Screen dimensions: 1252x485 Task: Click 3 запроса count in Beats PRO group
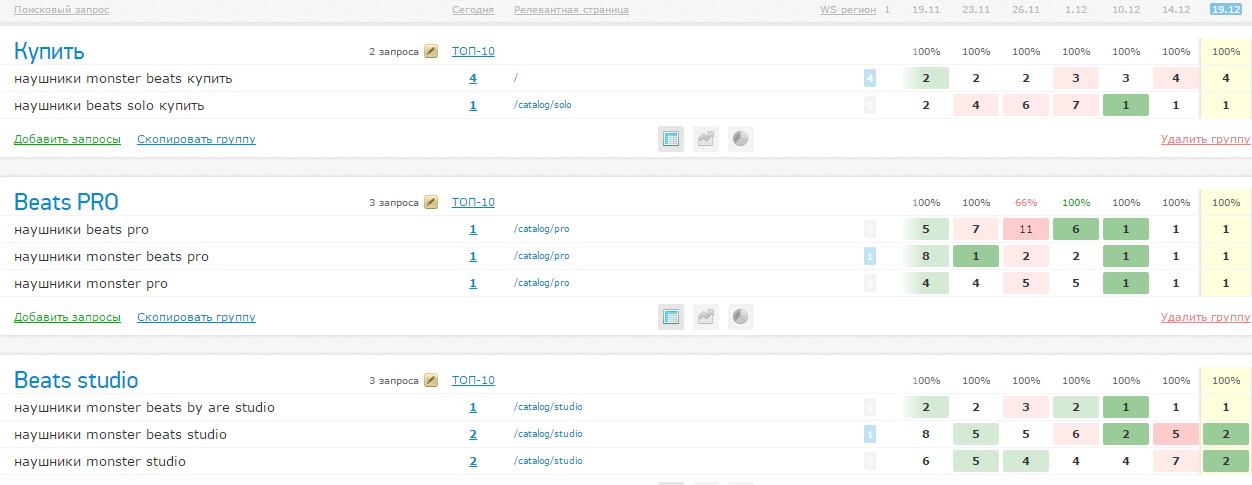click(393, 202)
